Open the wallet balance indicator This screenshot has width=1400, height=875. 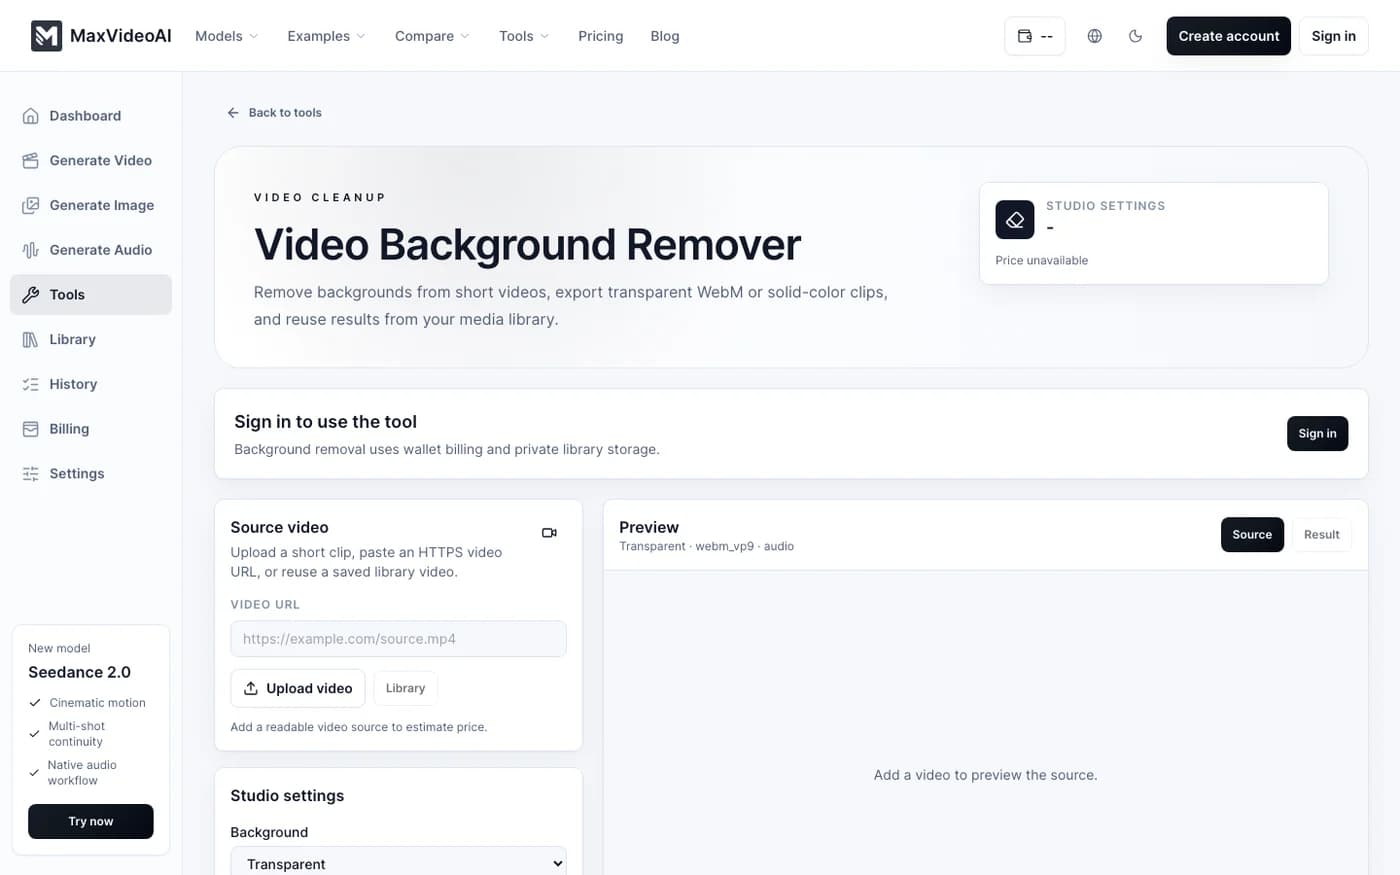click(x=1035, y=36)
